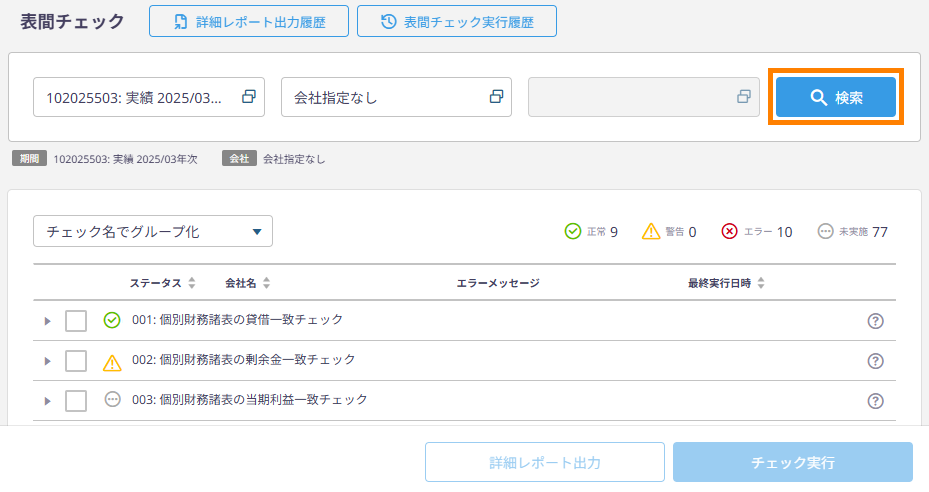Click text 003: 個別財務諸表の当期利益一致チェック

pyautogui.click(x=249, y=400)
